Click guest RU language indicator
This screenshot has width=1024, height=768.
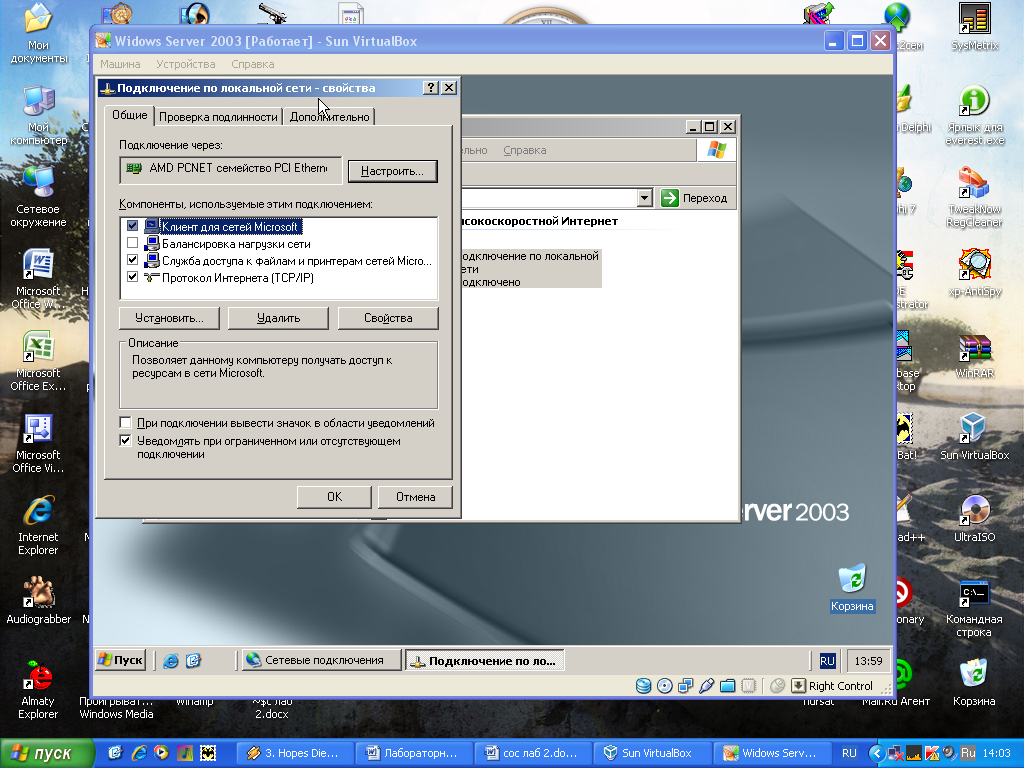click(827, 661)
